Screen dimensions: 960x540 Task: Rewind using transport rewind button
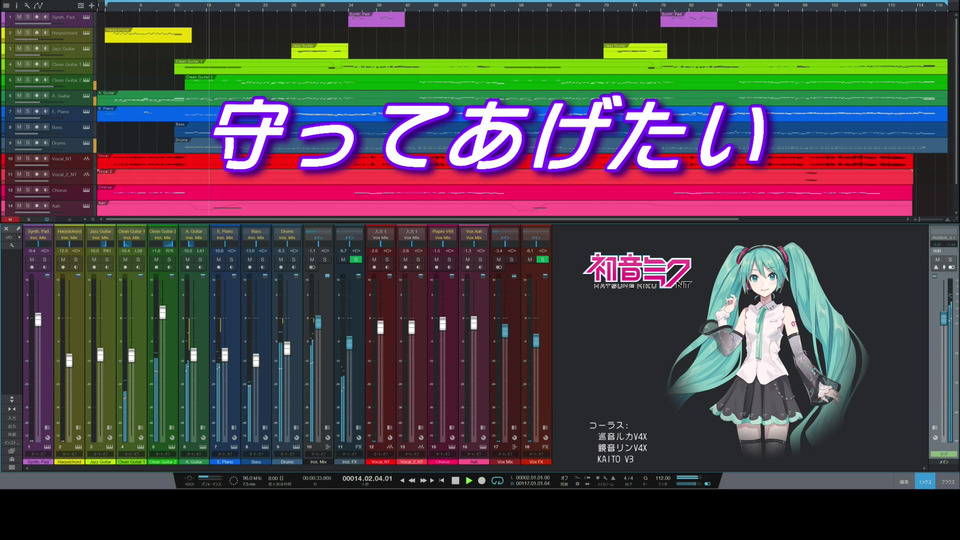412,481
